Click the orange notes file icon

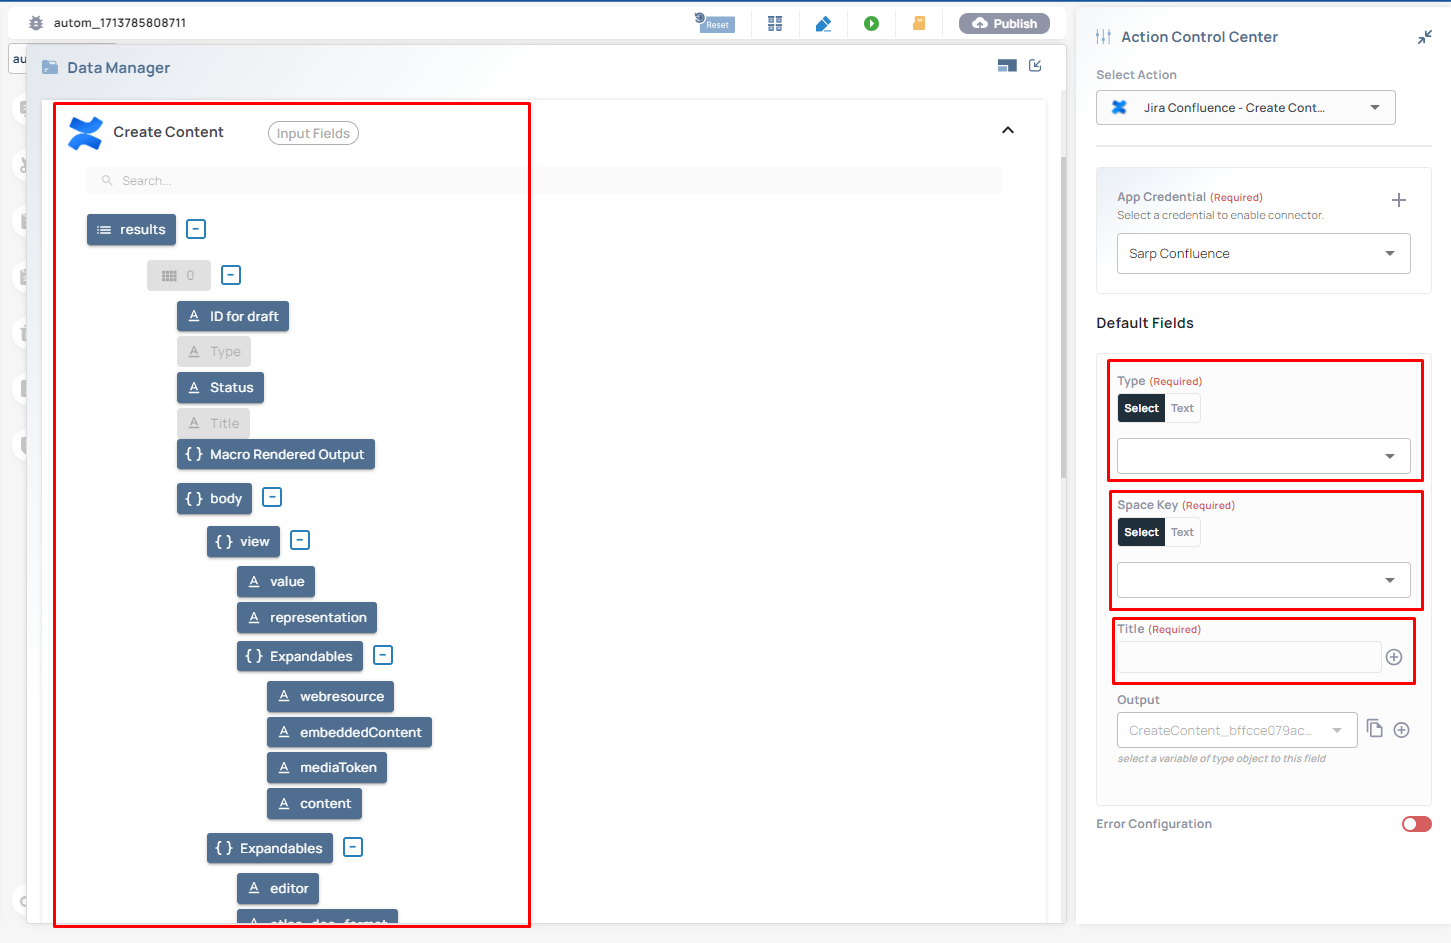pyautogui.click(x=919, y=23)
